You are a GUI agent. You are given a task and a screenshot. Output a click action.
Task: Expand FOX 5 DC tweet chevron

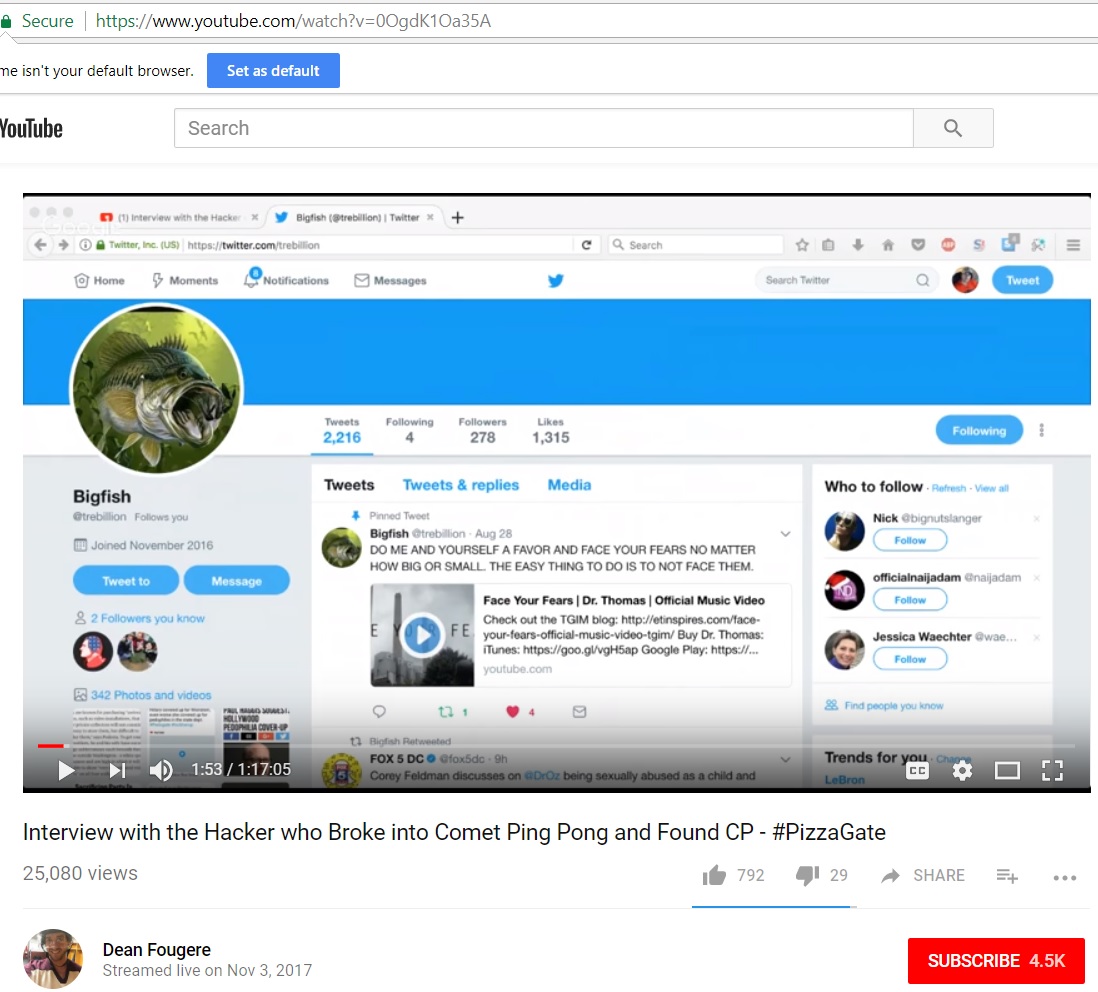pos(785,759)
